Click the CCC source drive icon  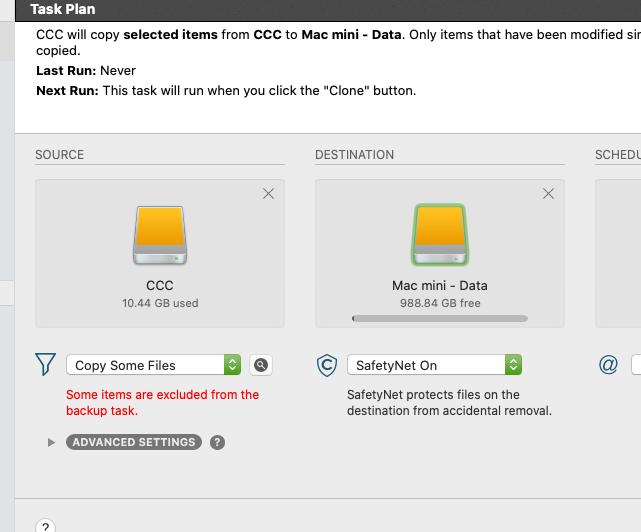click(x=160, y=236)
